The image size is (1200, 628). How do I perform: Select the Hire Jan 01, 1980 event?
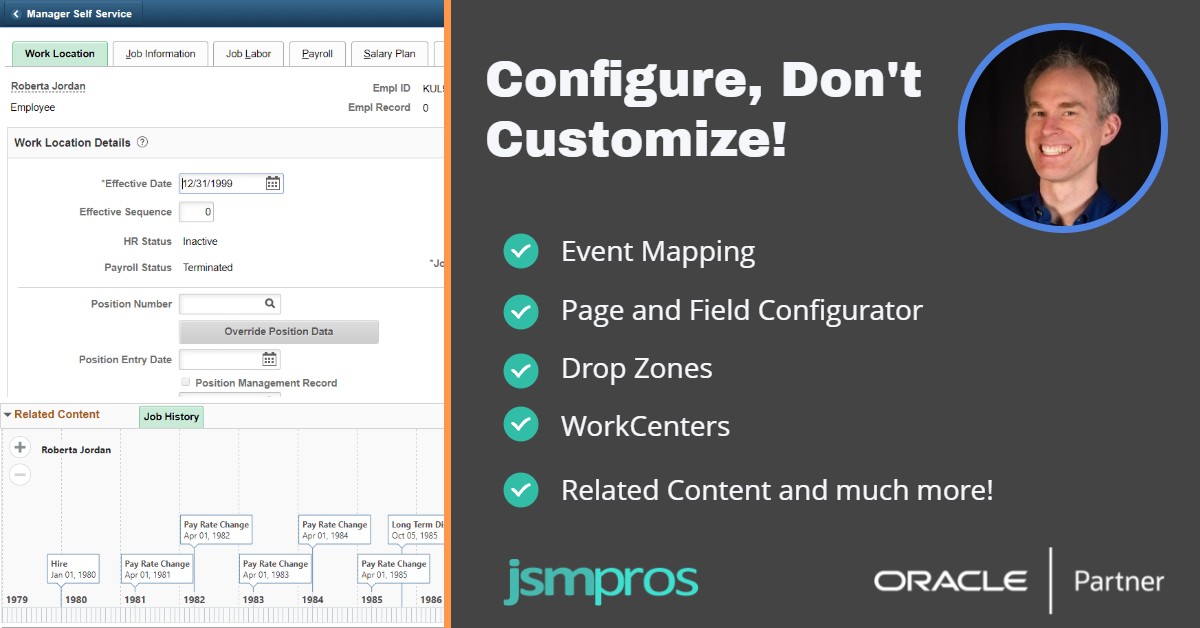pyautogui.click(x=74, y=569)
